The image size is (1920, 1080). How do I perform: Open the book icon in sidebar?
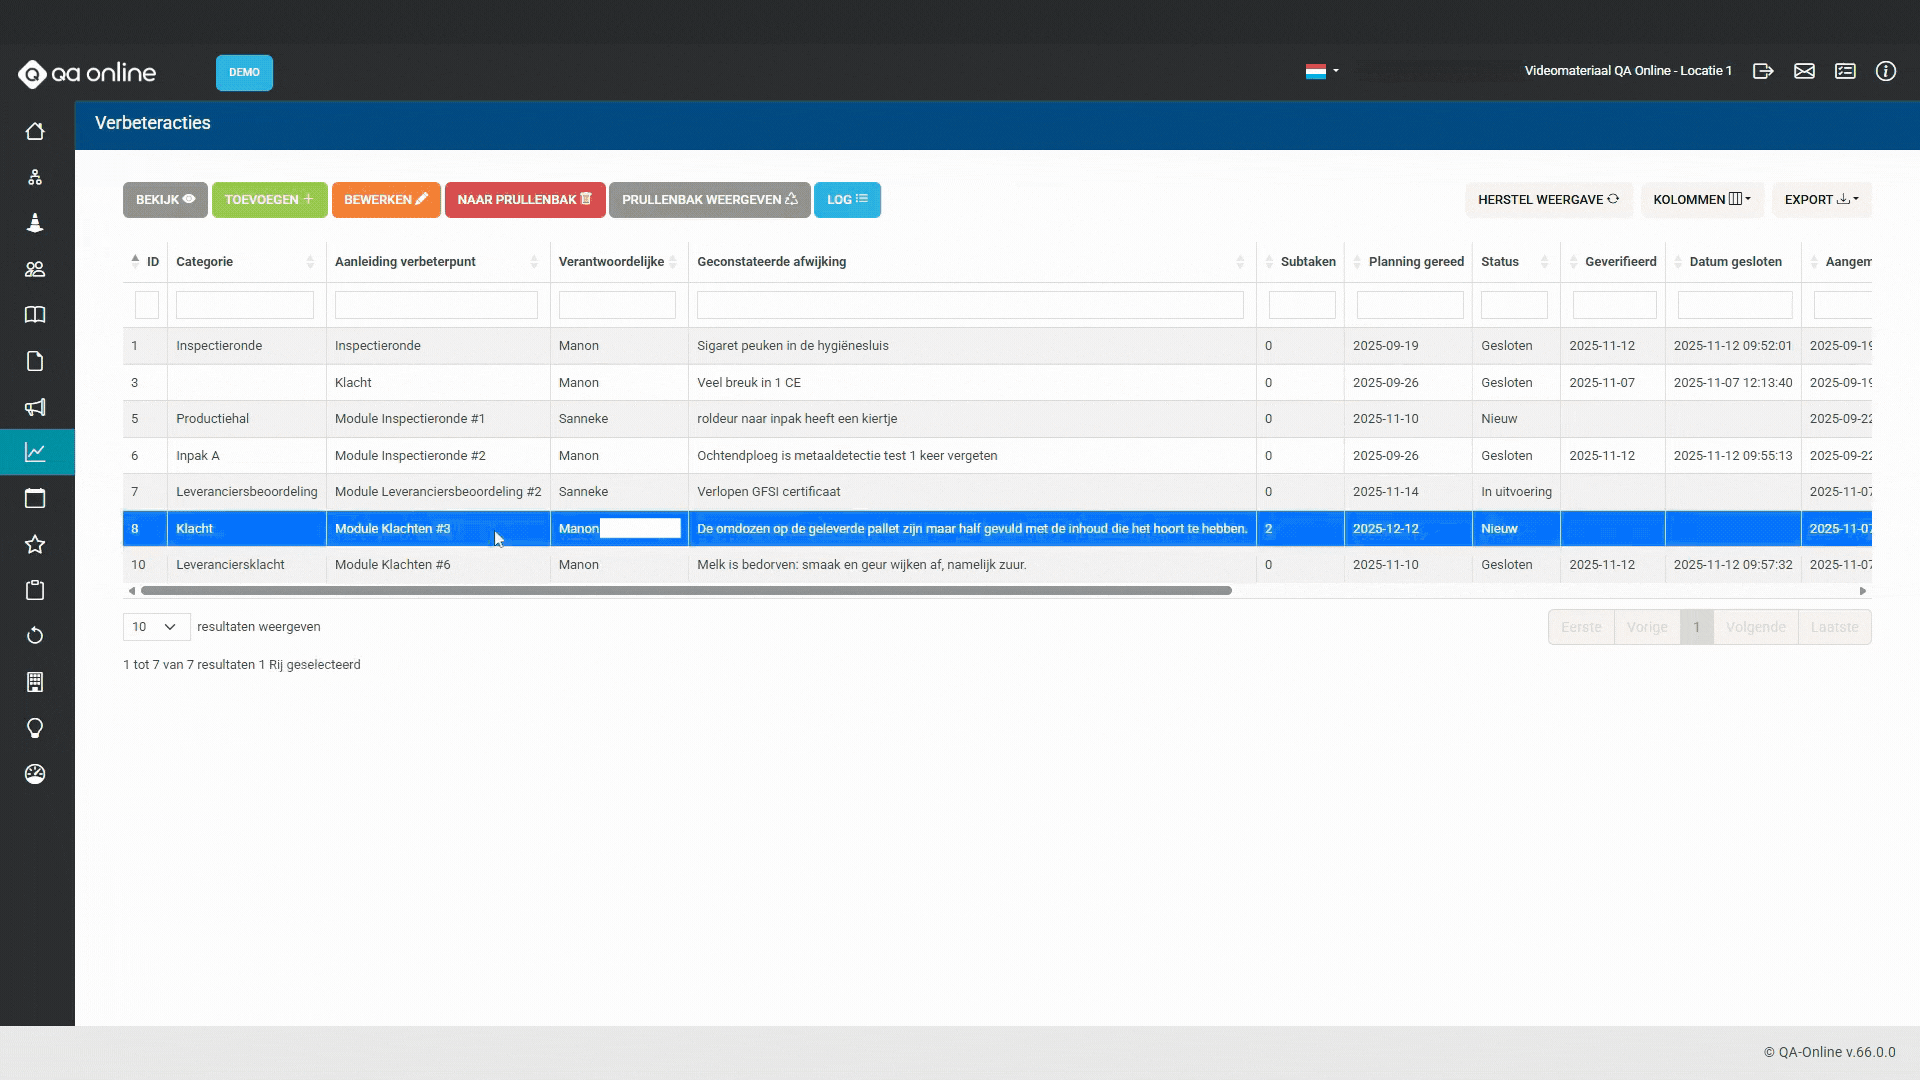pos(35,315)
